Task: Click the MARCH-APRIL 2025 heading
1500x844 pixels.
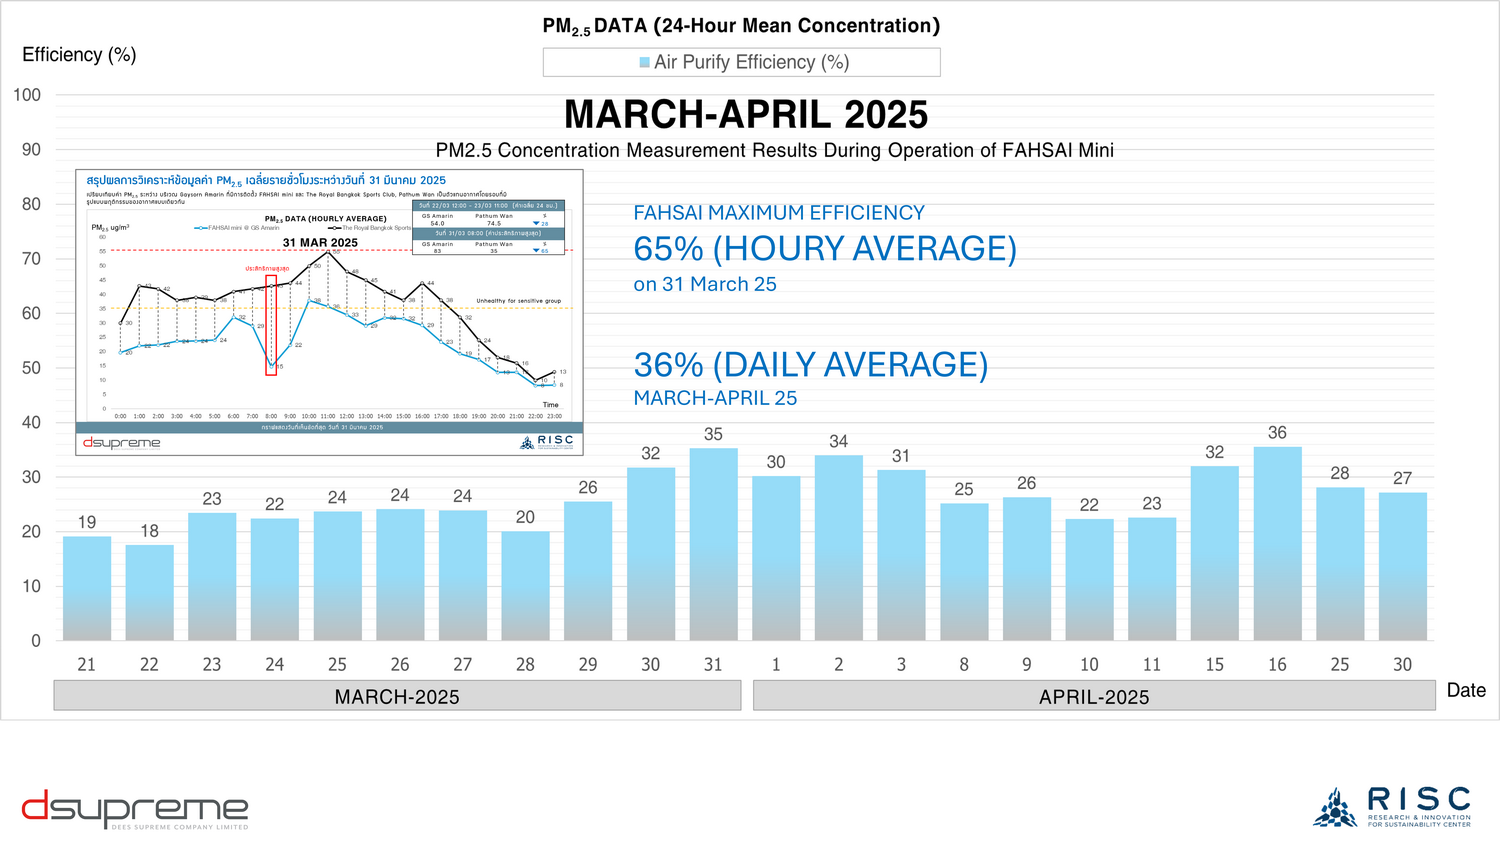Action: pyautogui.click(x=746, y=115)
